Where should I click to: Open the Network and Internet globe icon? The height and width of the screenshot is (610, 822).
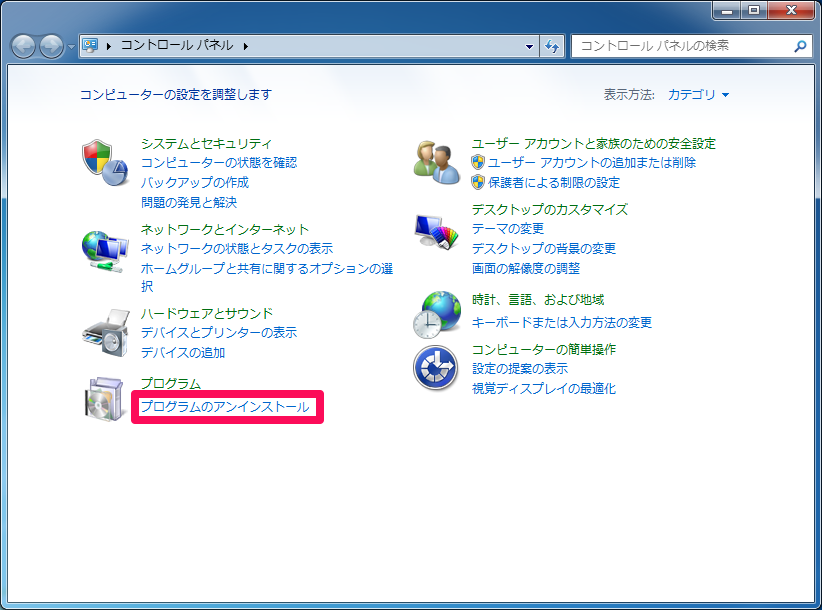[x=105, y=250]
